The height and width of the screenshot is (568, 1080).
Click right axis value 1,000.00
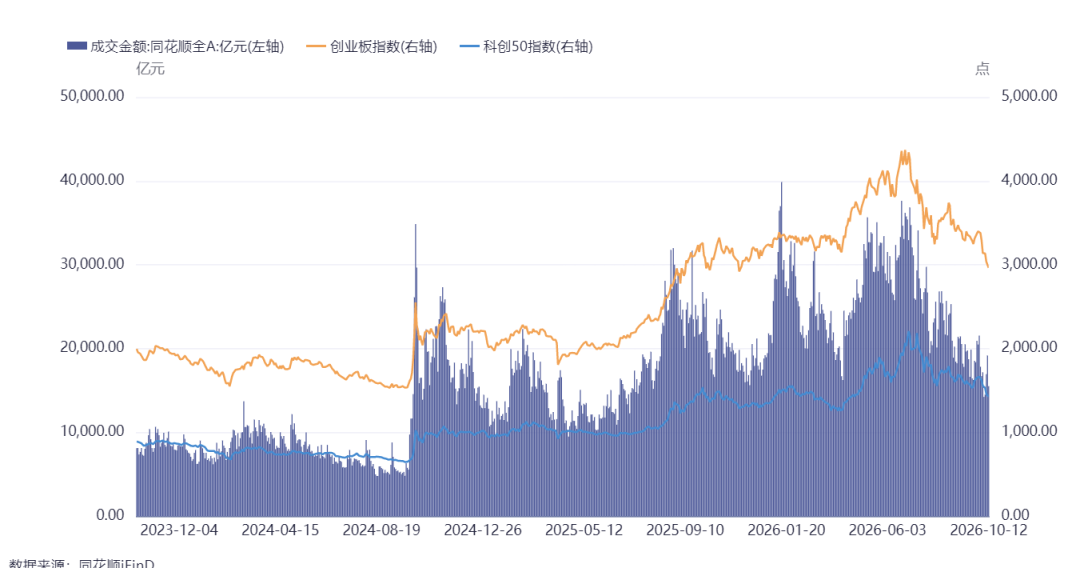pos(1029,431)
